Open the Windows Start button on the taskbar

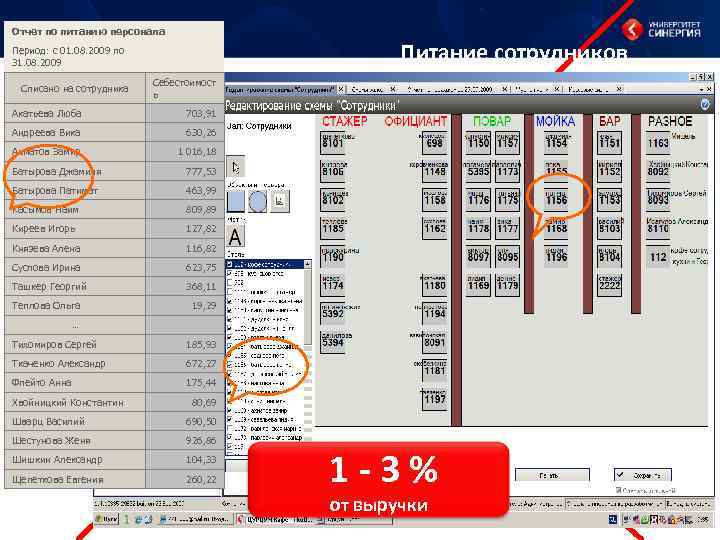pyautogui.click(x=106, y=519)
